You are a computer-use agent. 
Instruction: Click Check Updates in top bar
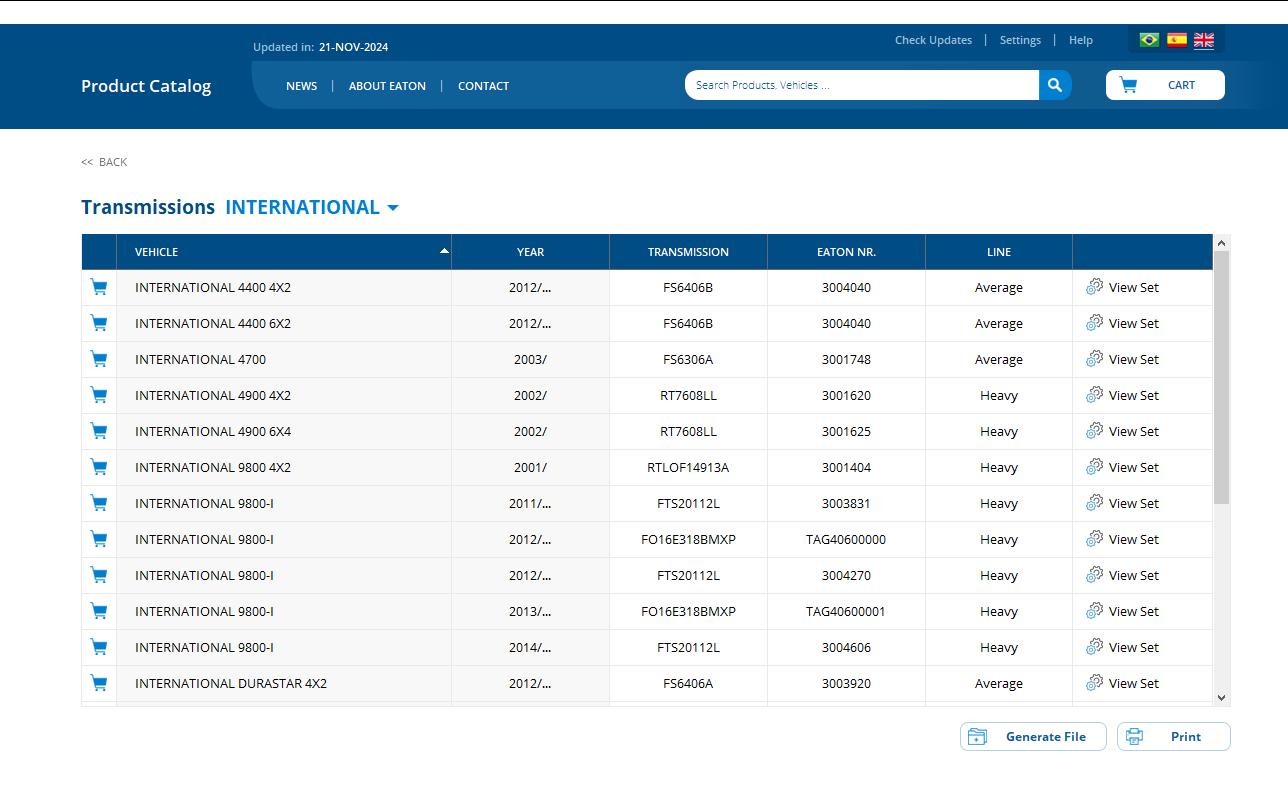tap(933, 40)
